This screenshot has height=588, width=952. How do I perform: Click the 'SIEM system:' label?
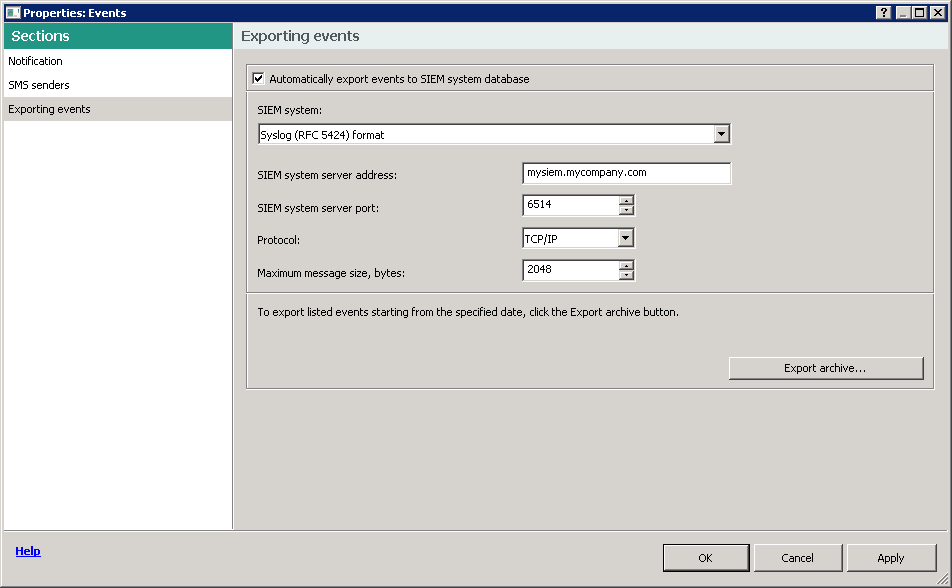point(289,110)
